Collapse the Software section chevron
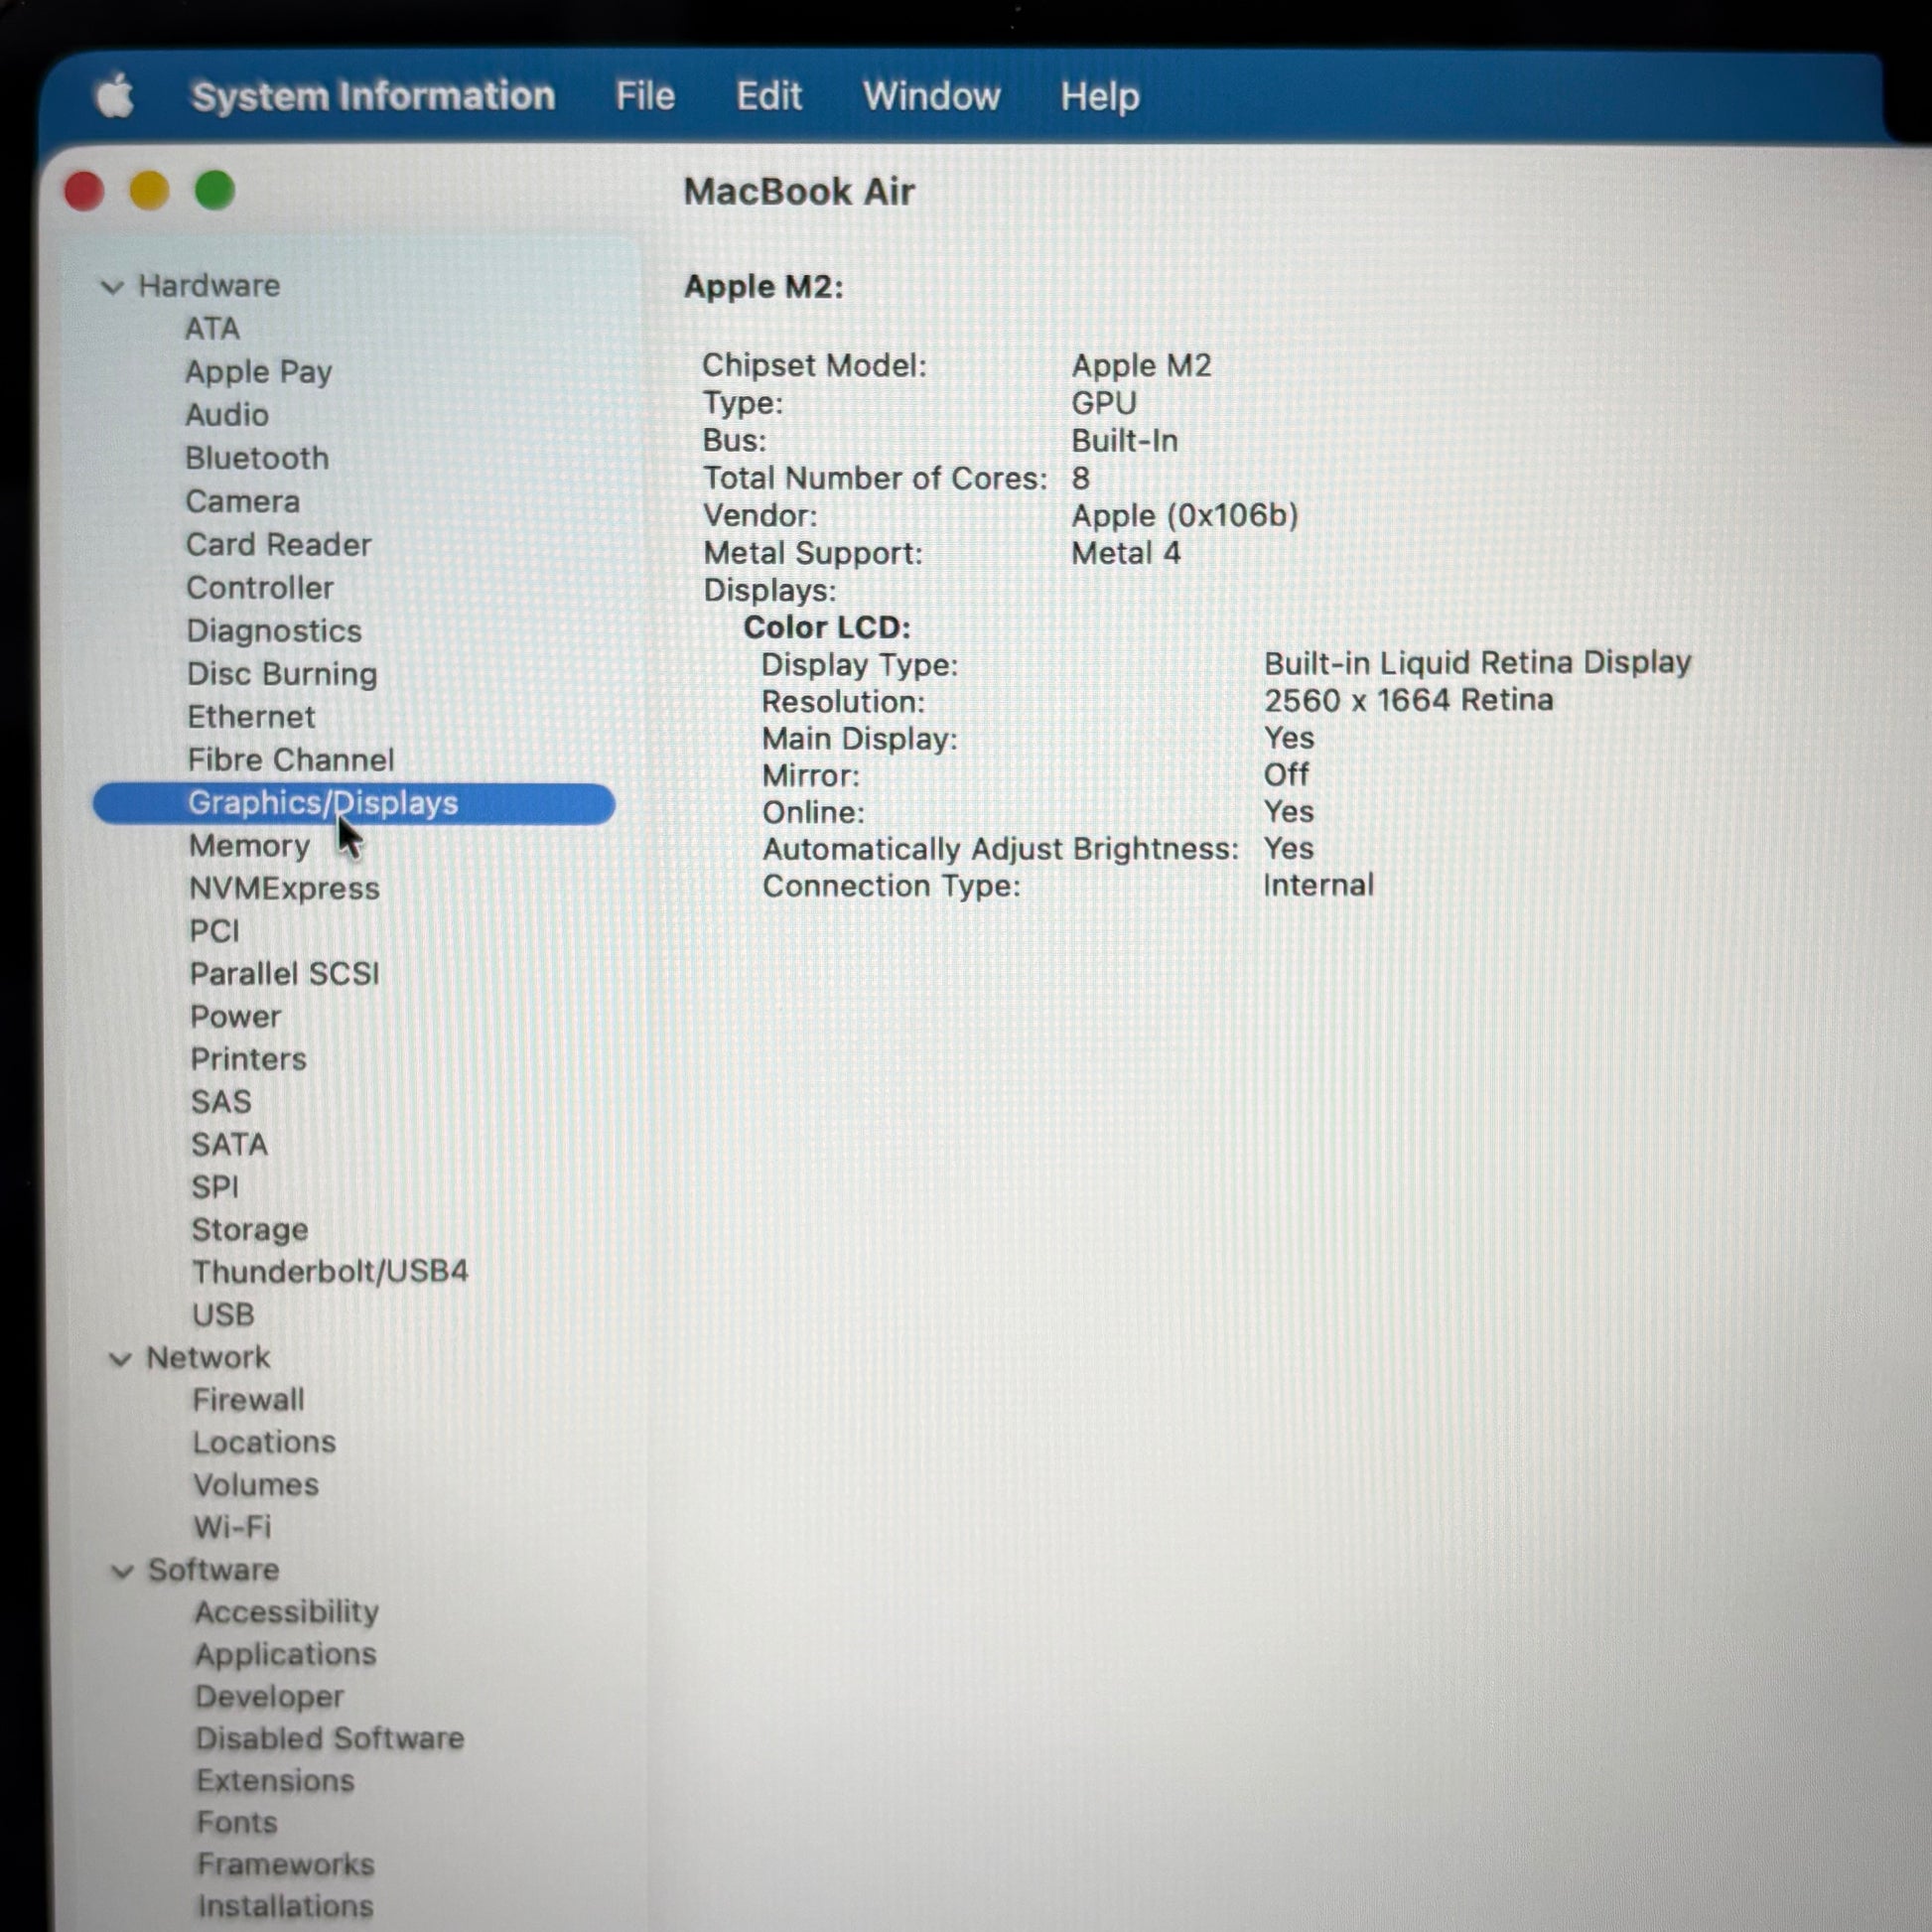1932x1932 pixels. [122, 1572]
